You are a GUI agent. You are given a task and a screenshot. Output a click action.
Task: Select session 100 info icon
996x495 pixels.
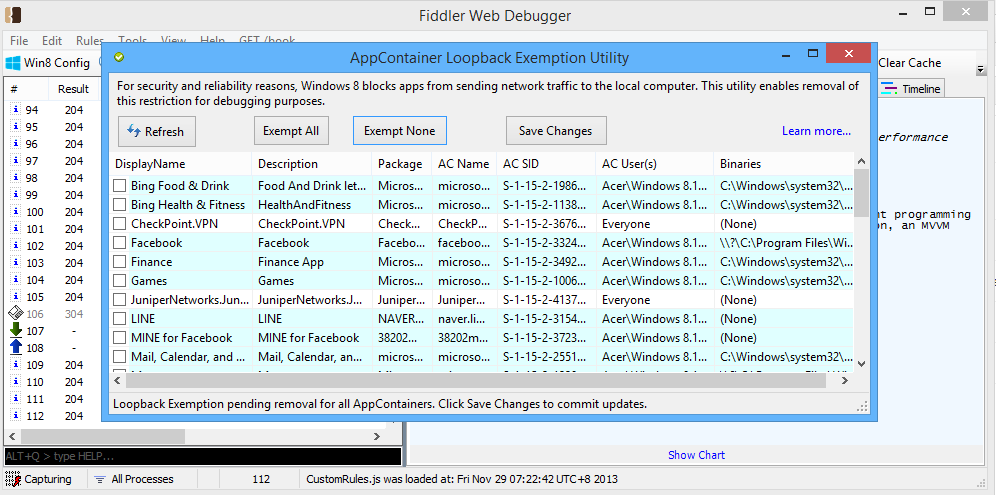16,212
